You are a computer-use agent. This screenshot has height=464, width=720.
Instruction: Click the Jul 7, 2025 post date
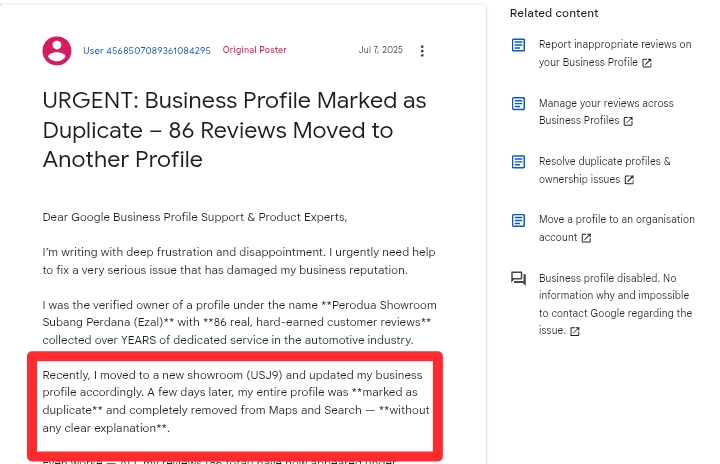tap(380, 50)
